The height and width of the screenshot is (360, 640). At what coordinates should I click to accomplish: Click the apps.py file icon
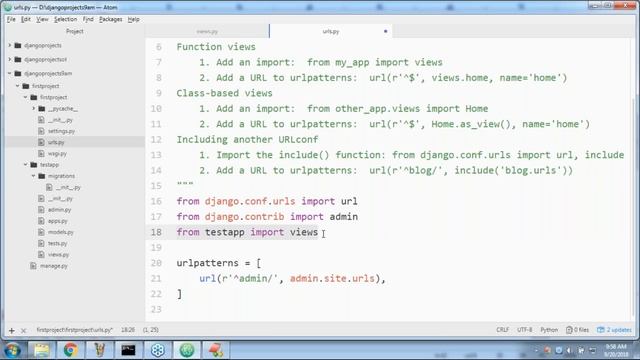pyautogui.click(x=41, y=221)
